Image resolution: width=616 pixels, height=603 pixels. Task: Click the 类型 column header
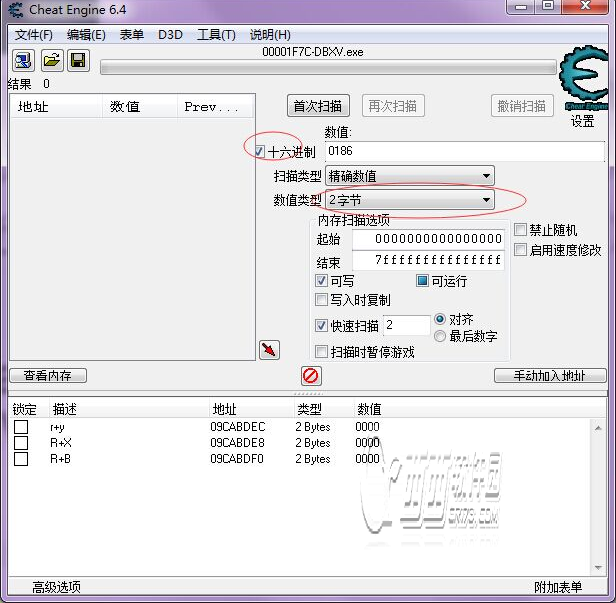pyautogui.click(x=309, y=409)
